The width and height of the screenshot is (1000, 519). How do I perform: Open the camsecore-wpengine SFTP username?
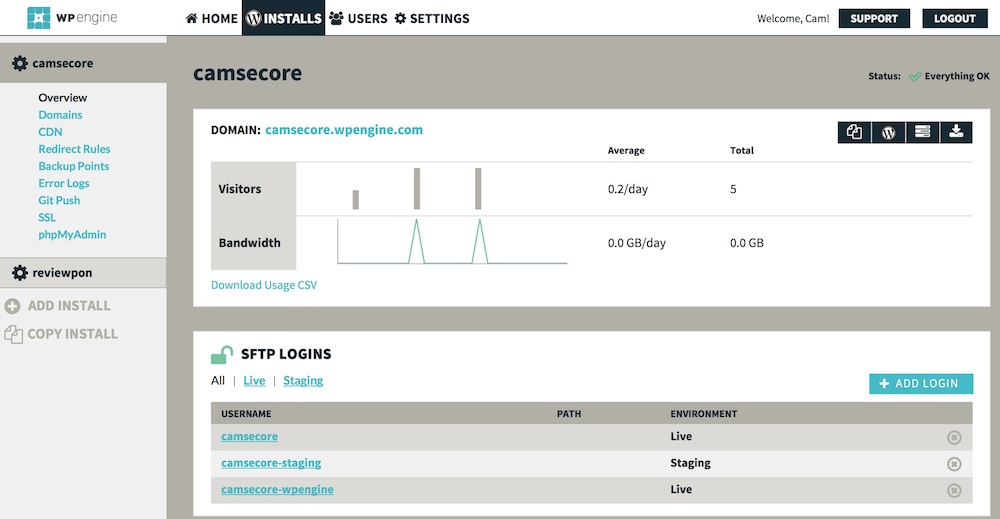[x=277, y=490]
